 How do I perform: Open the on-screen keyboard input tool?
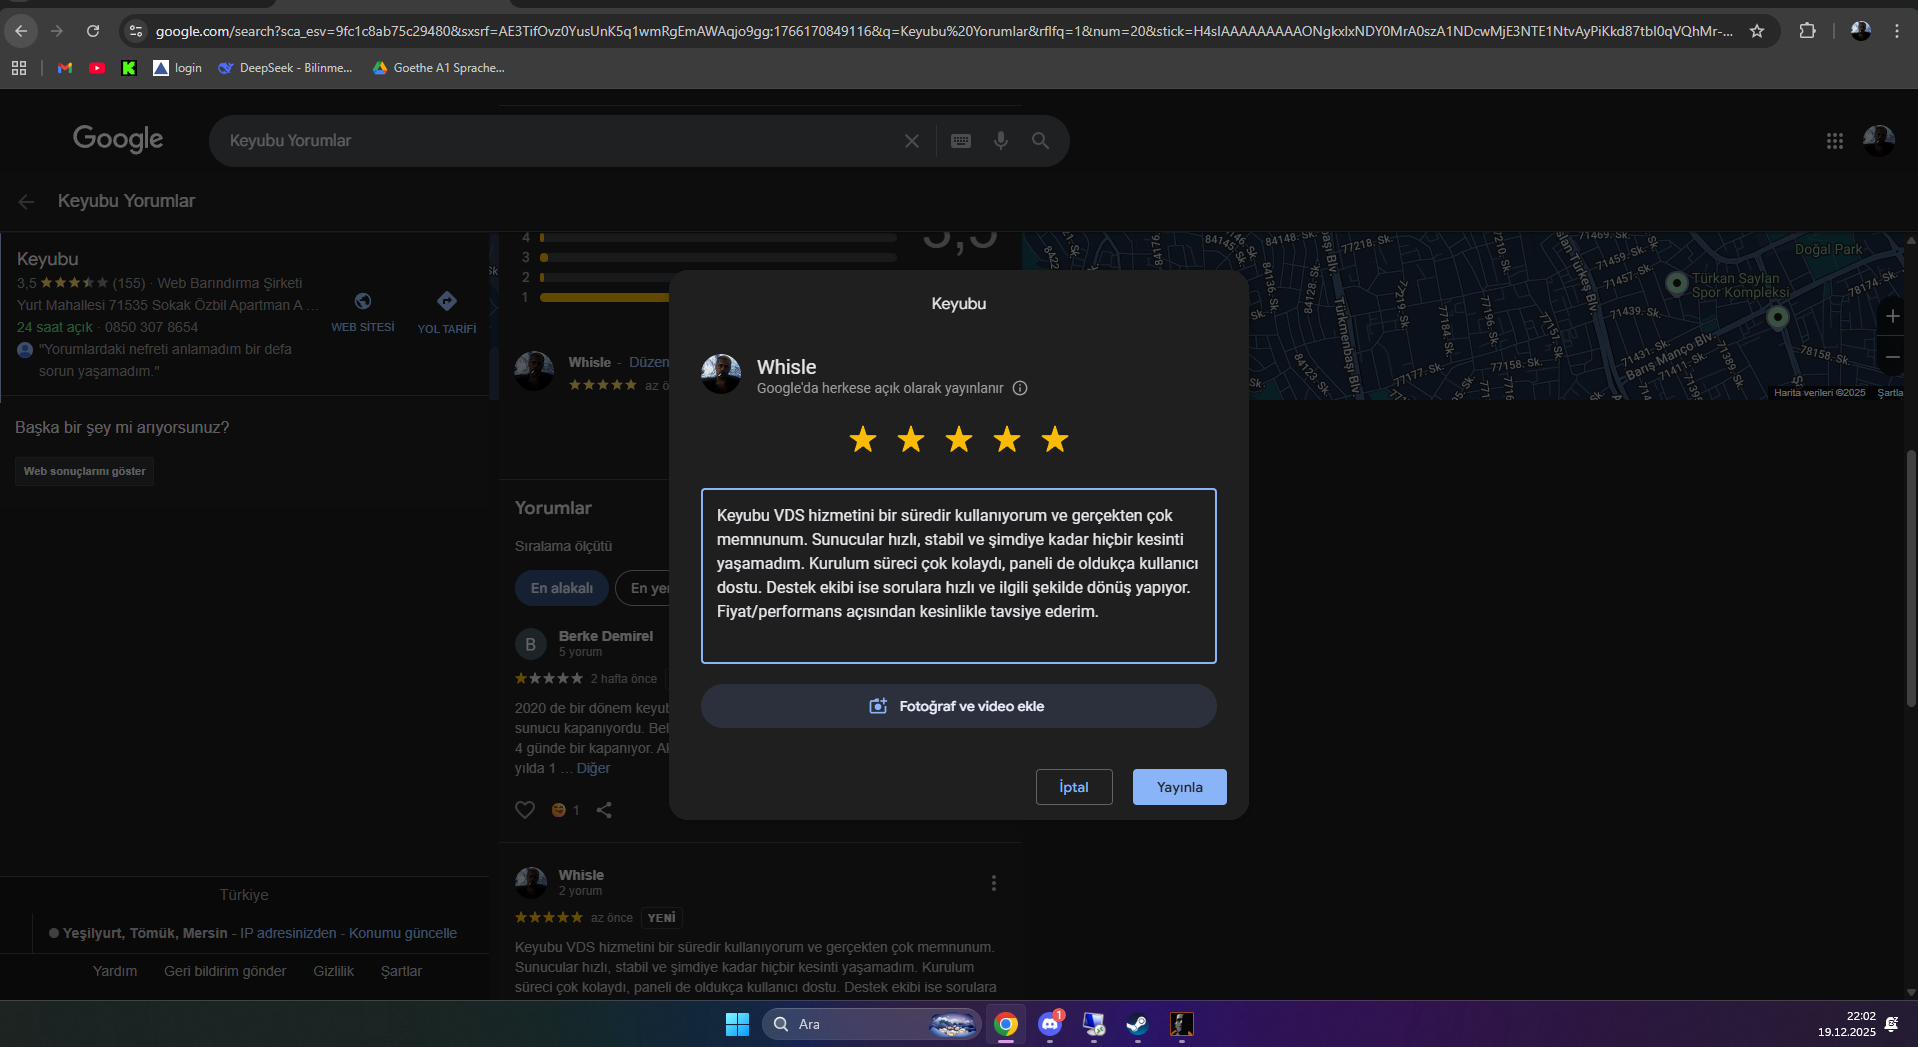(x=961, y=141)
